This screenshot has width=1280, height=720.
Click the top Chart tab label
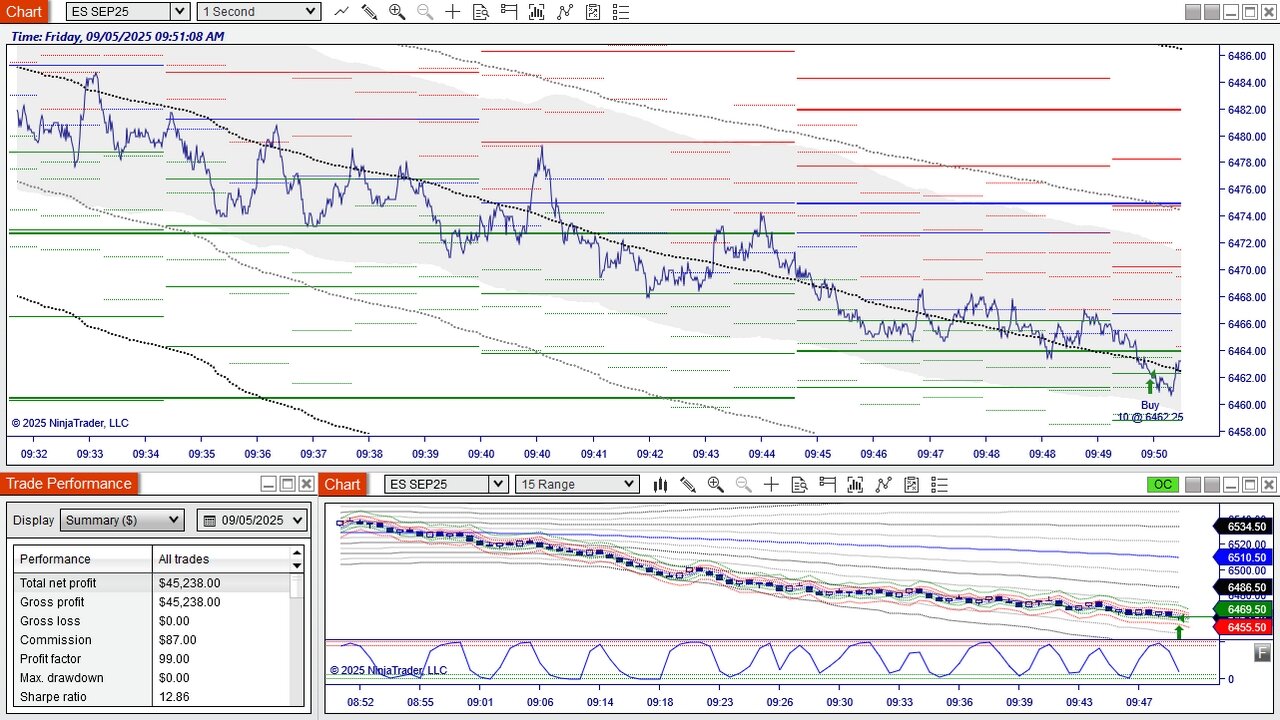[x=23, y=12]
